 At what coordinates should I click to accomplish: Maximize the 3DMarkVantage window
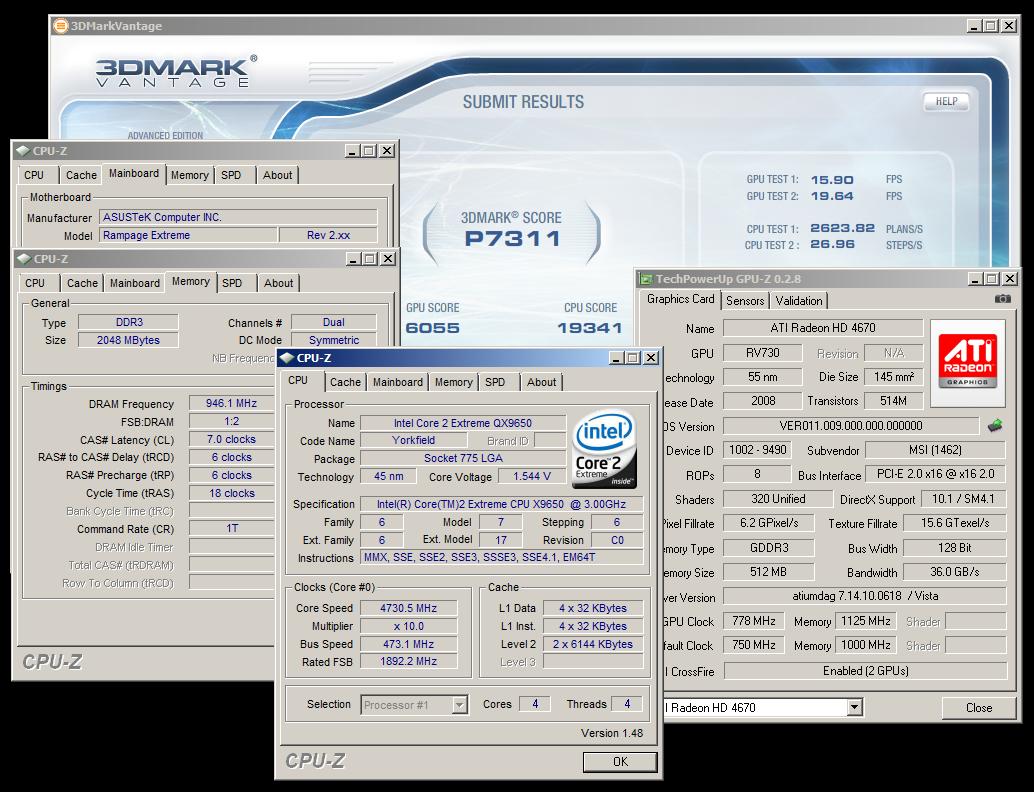(x=991, y=26)
